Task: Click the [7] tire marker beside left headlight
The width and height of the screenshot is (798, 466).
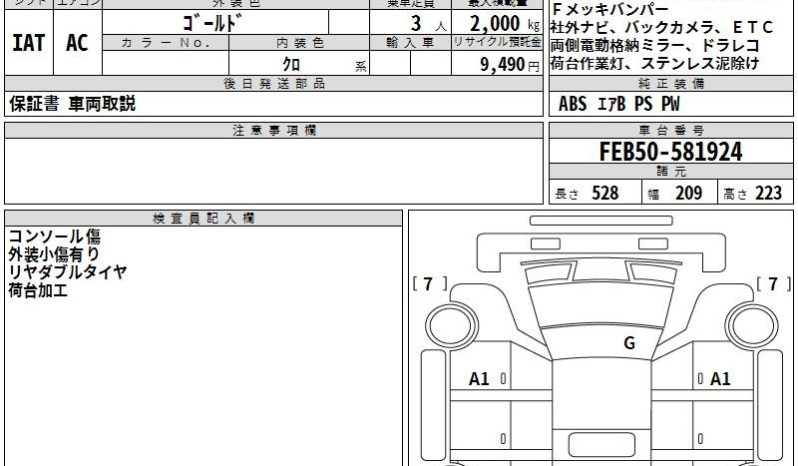Action: [430, 284]
